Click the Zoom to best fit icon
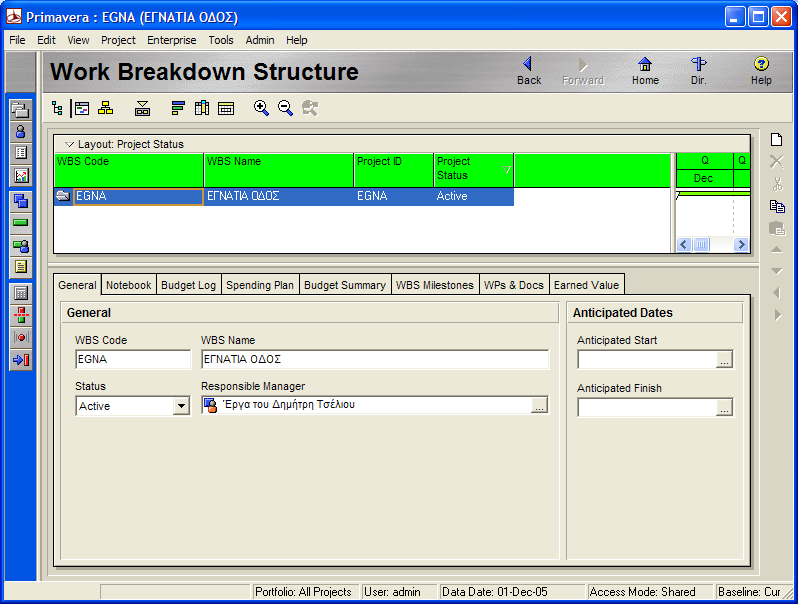 tap(310, 108)
